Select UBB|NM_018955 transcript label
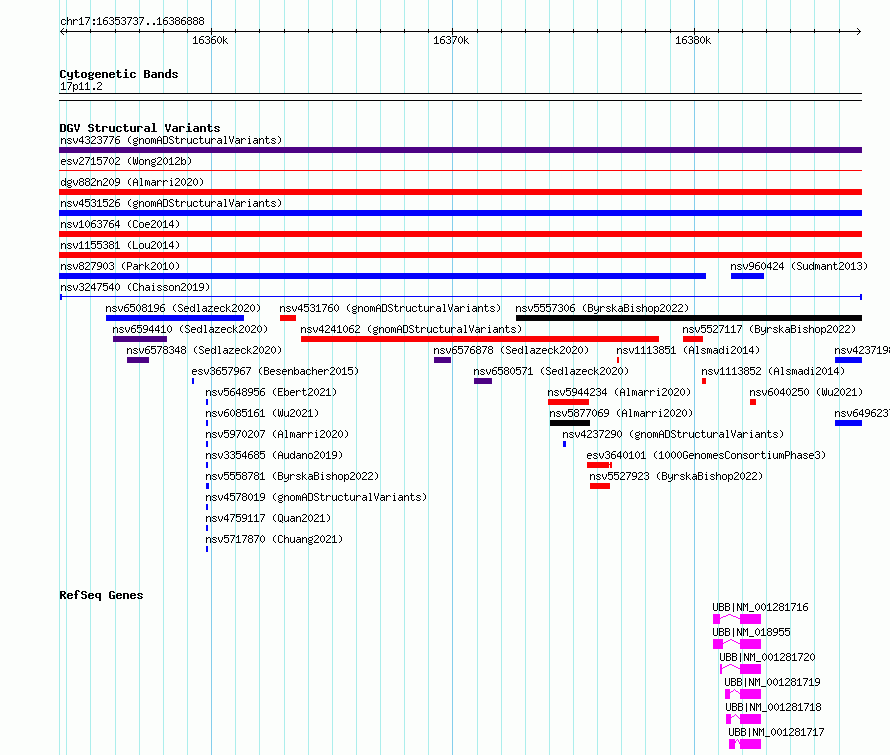 coord(751,632)
